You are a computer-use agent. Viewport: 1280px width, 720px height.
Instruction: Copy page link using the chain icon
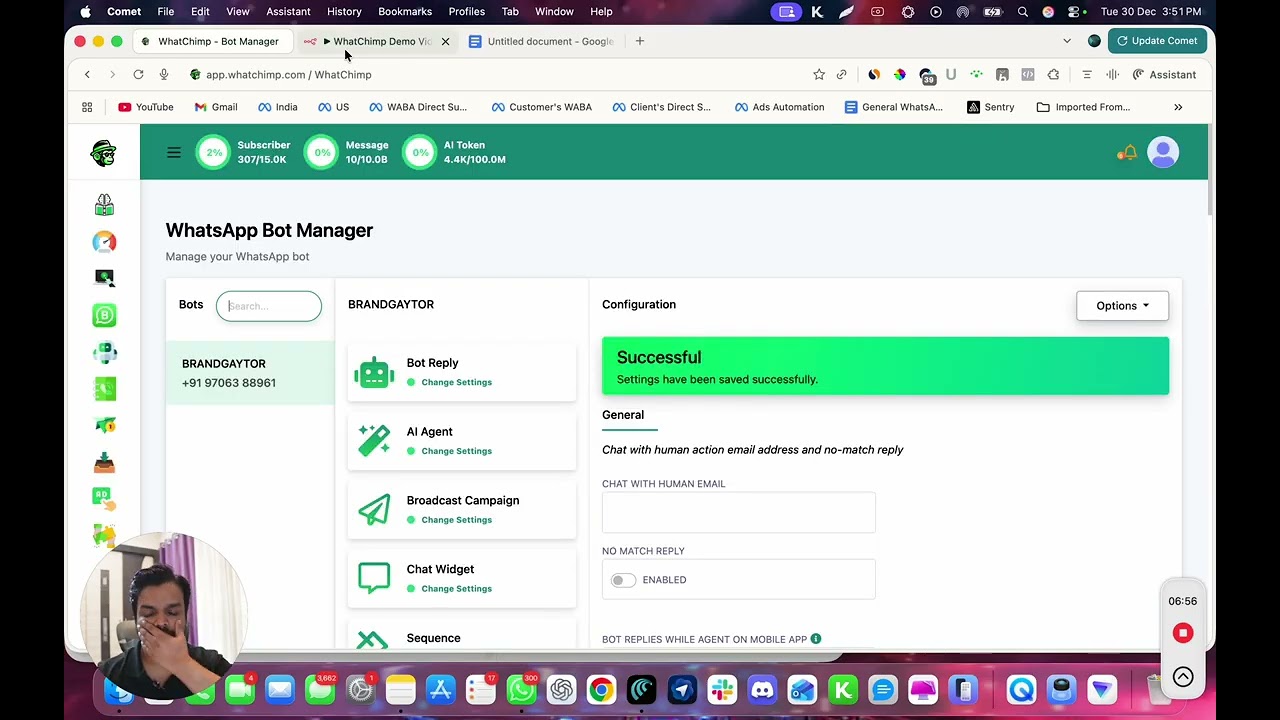tap(842, 75)
